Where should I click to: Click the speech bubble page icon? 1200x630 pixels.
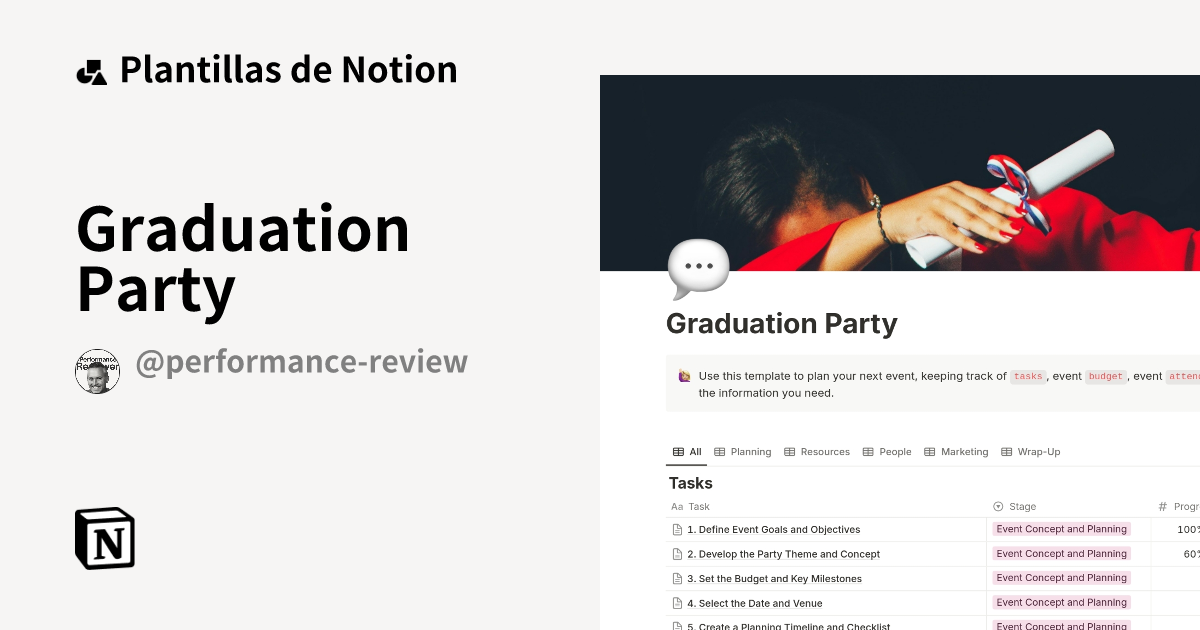click(698, 265)
